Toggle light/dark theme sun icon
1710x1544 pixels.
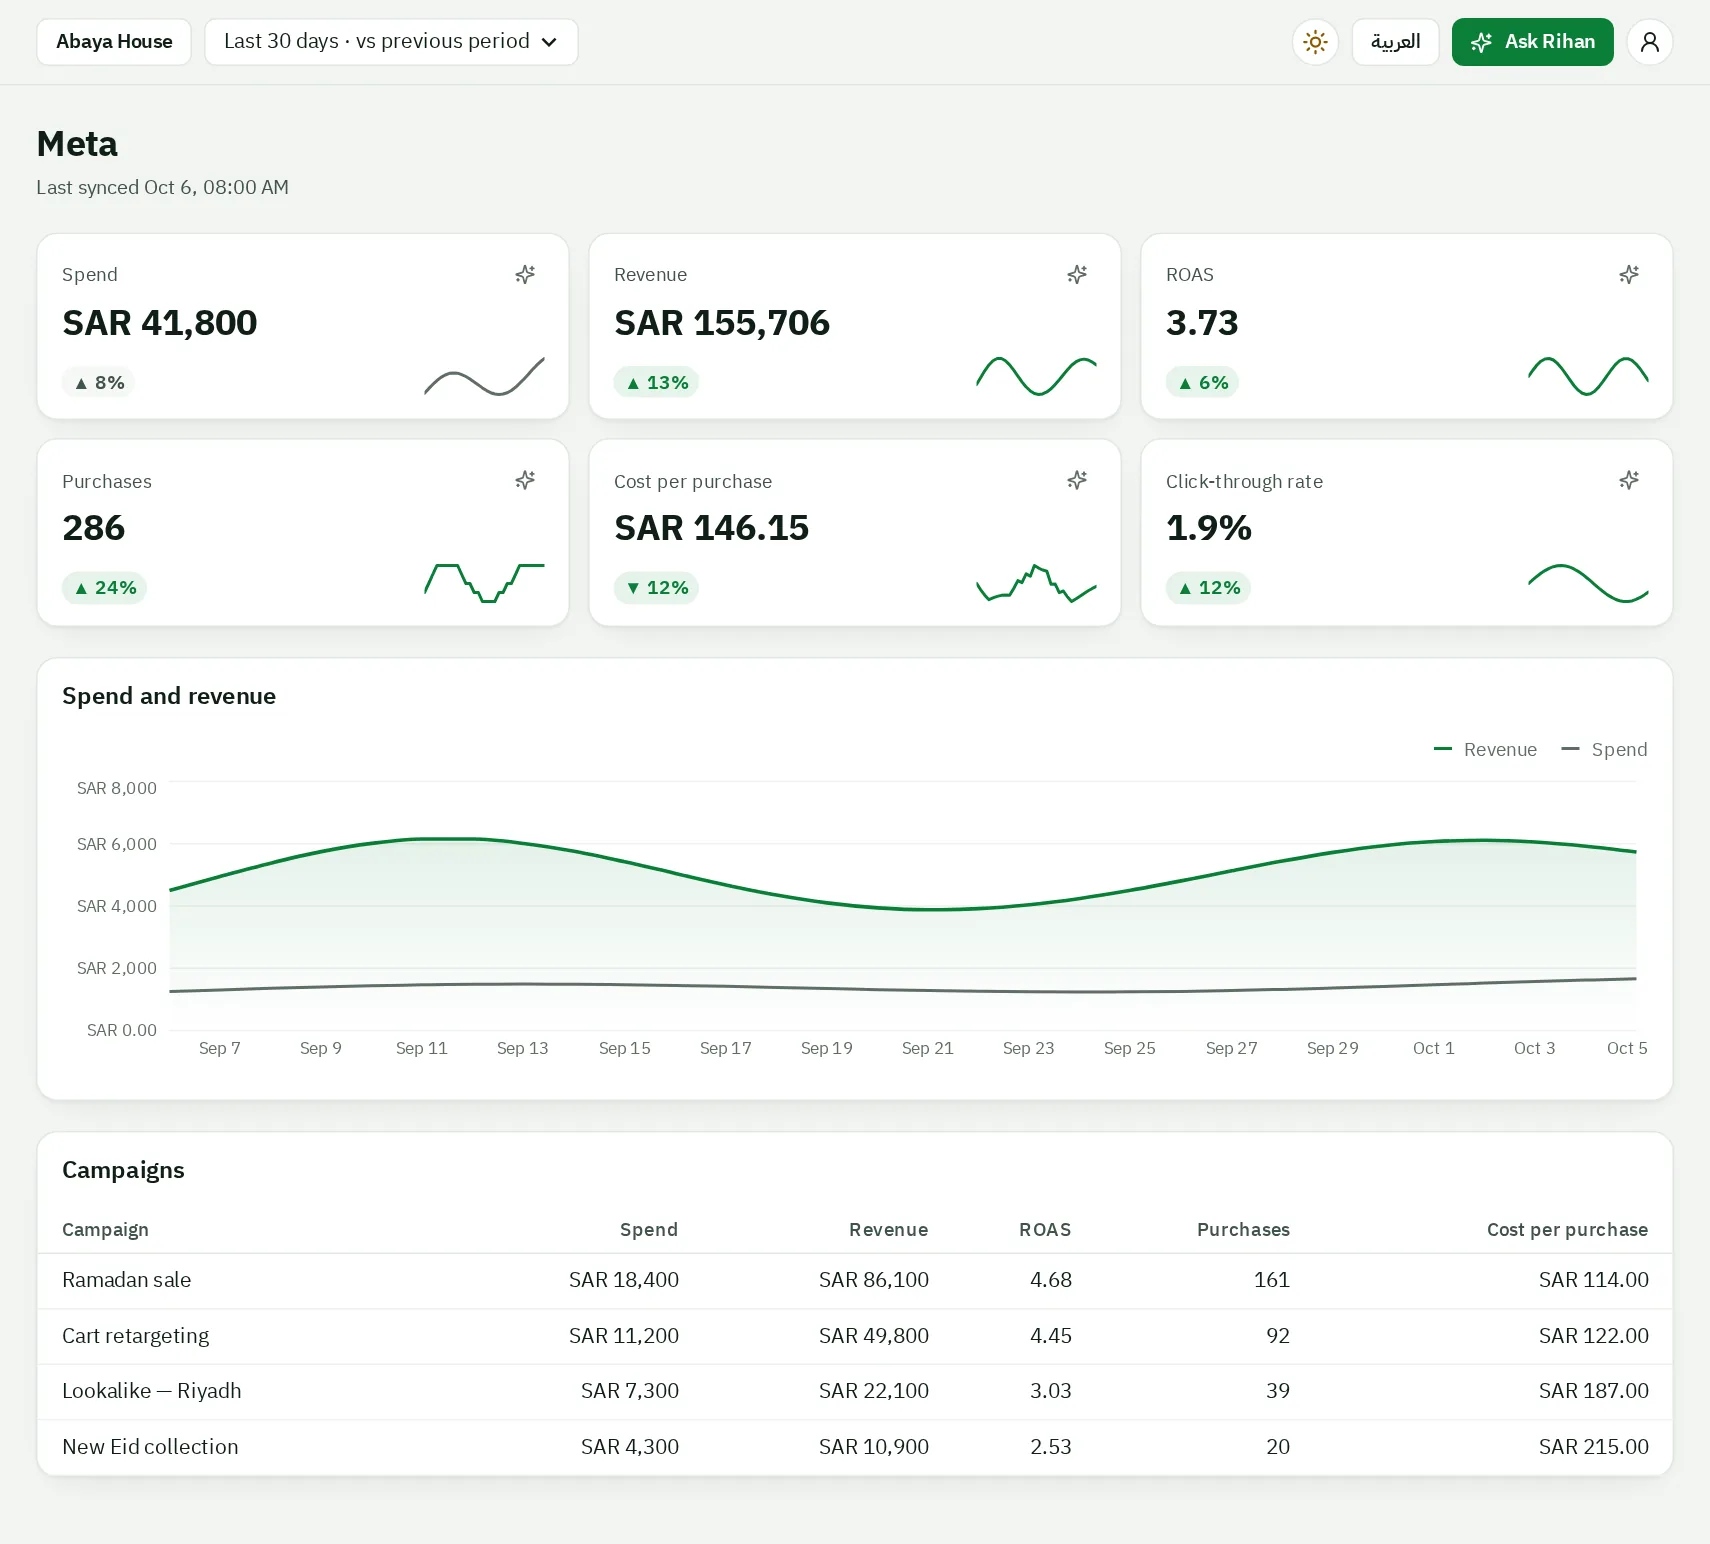tap(1315, 42)
